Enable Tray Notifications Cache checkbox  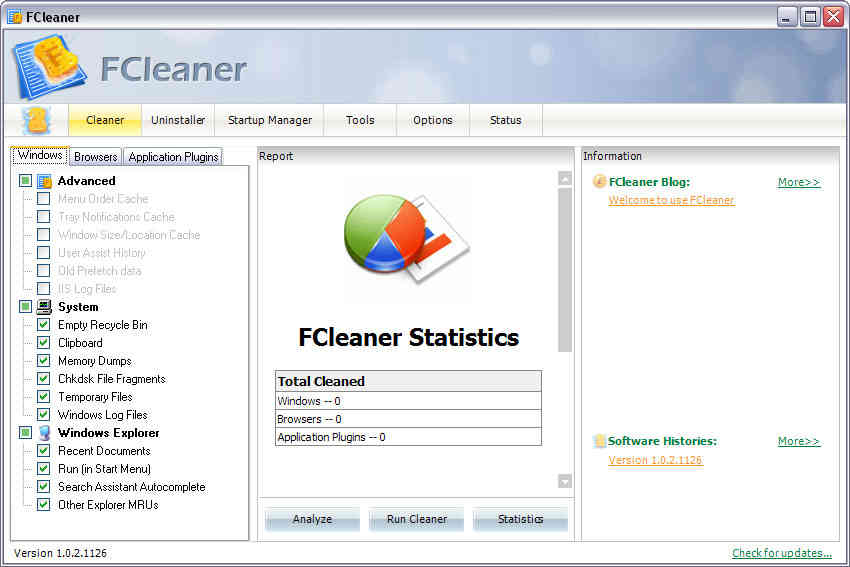tap(43, 217)
